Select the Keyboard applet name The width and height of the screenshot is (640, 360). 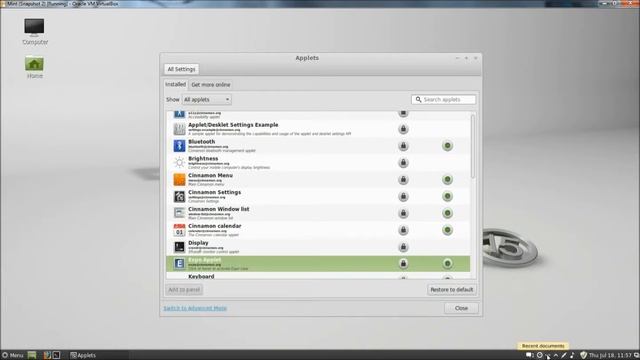201,276
